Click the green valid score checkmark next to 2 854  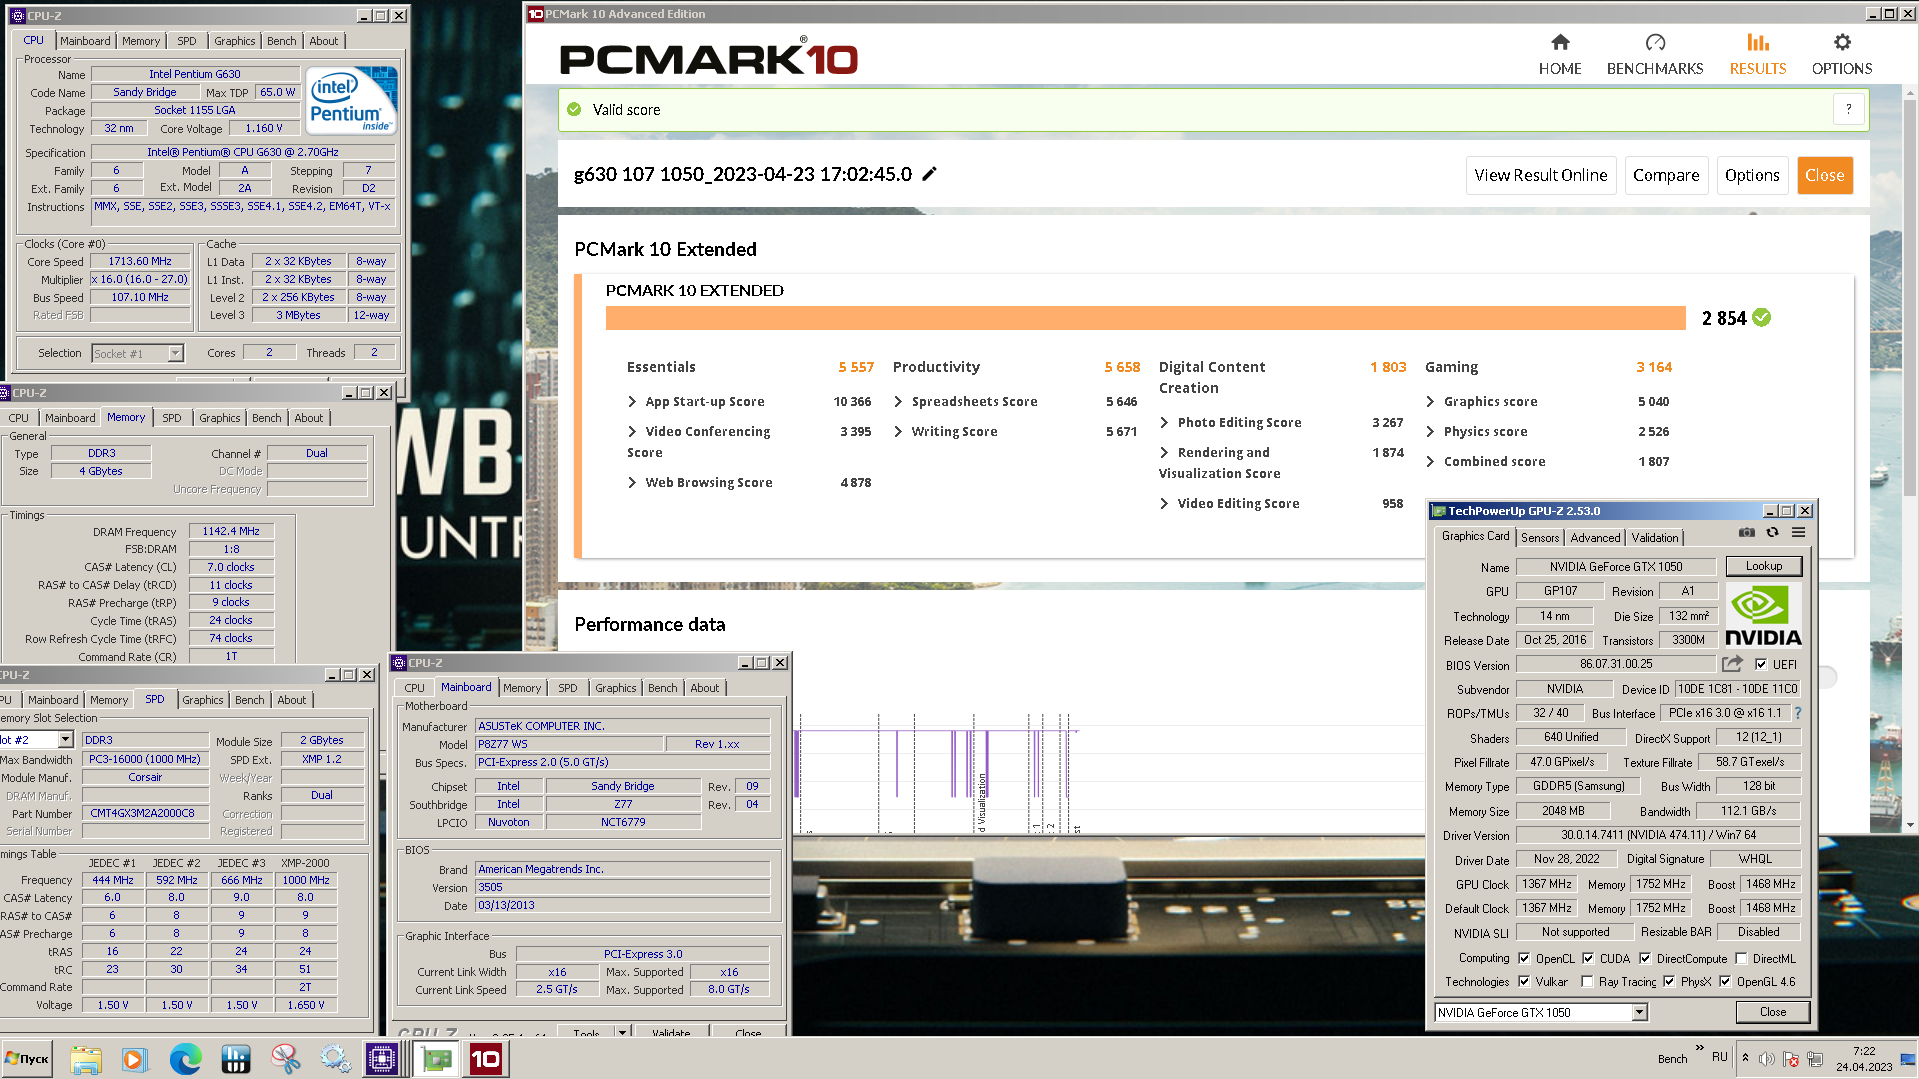coord(1762,318)
